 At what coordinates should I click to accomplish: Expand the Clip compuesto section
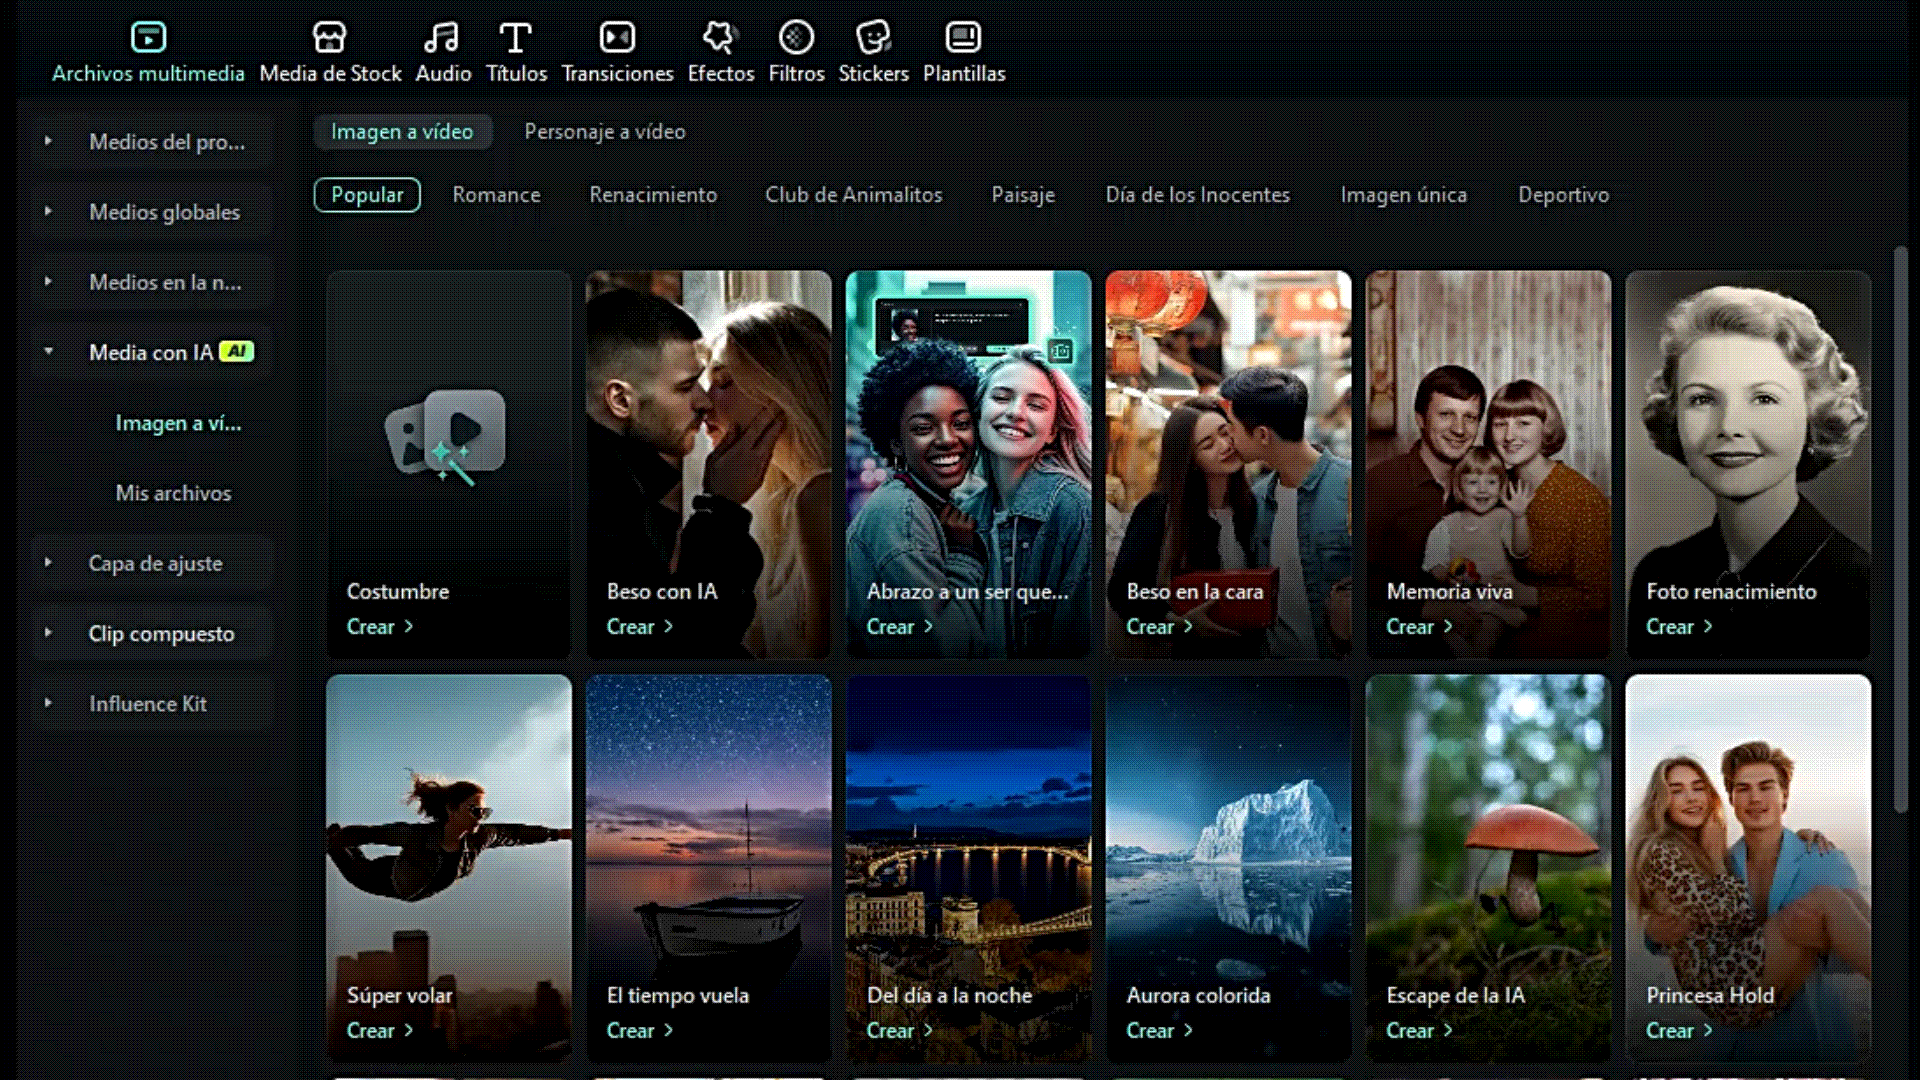point(48,633)
